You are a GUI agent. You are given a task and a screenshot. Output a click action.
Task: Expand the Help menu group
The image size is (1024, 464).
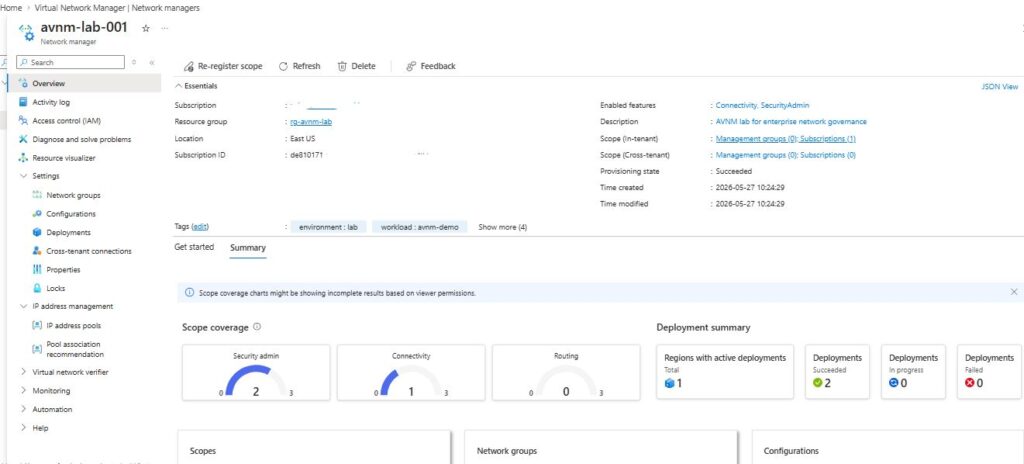click(24, 428)
